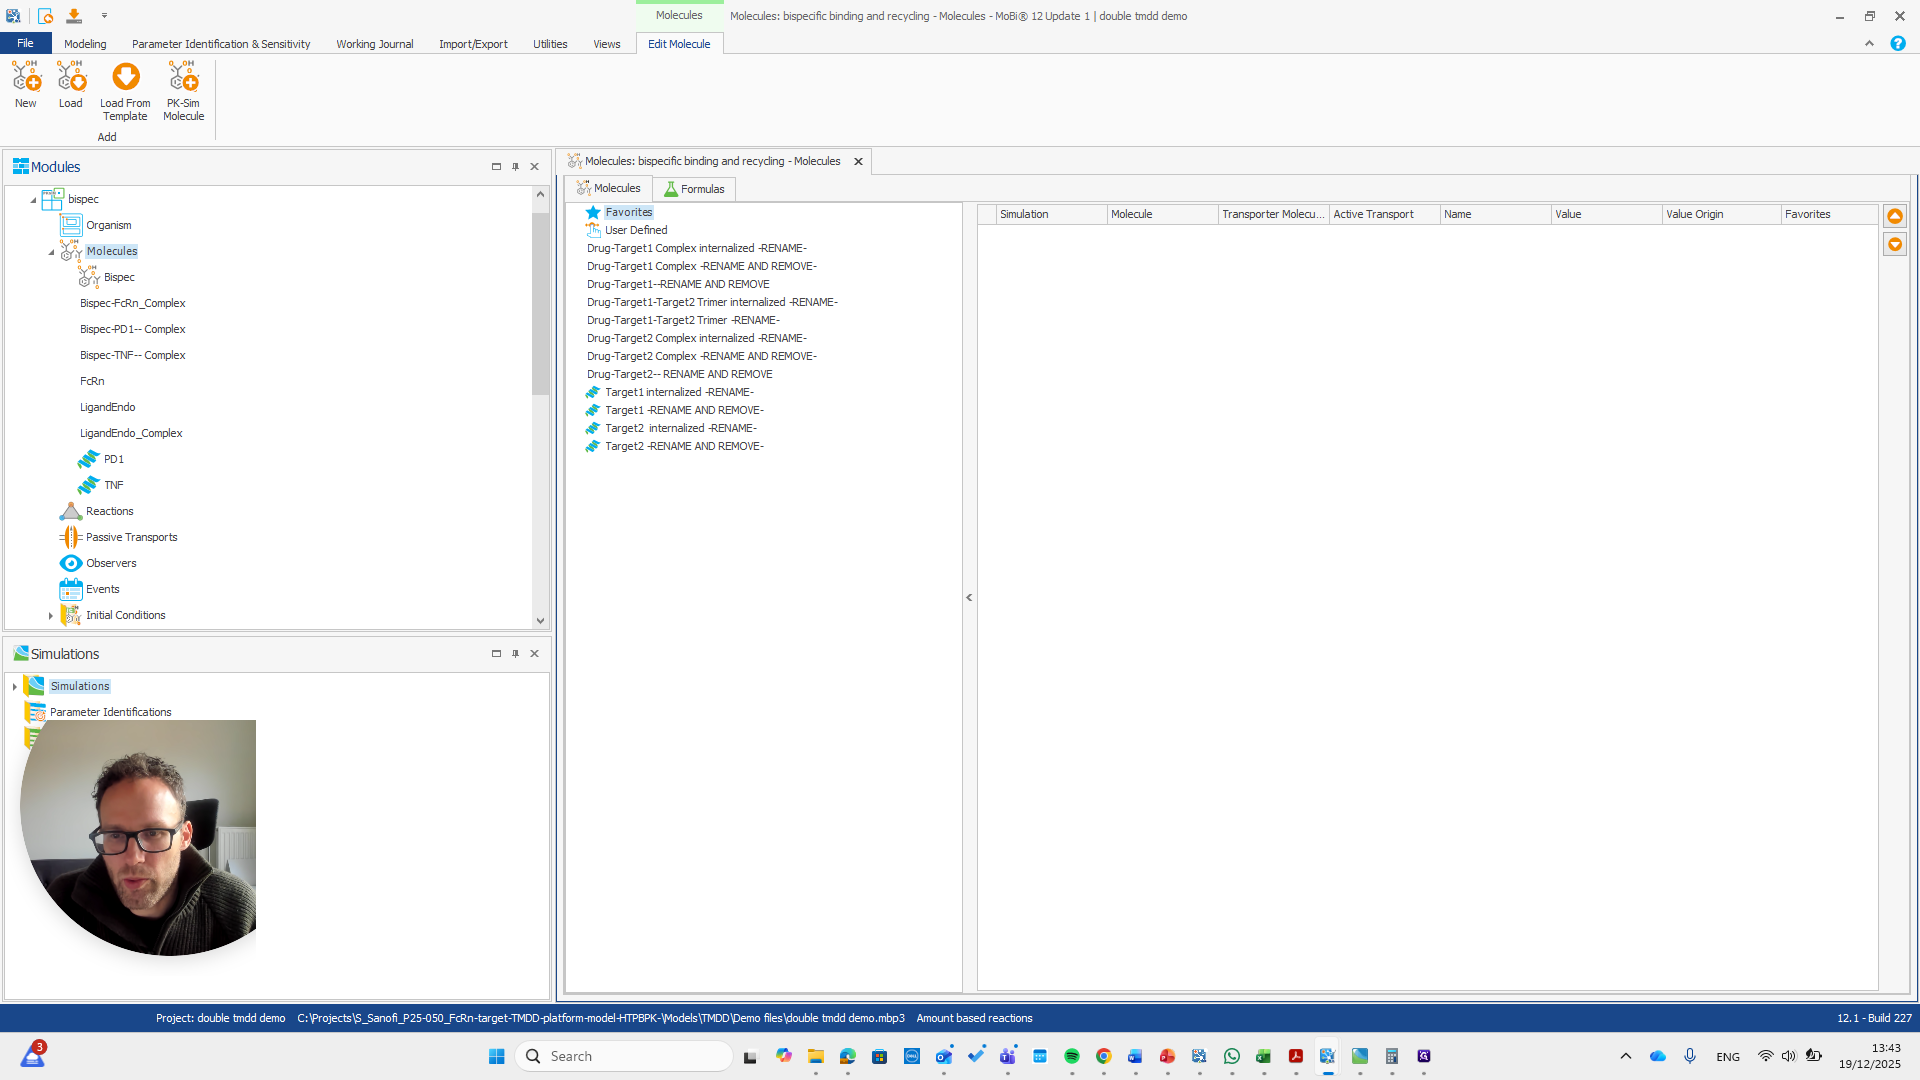Collapse the Molecules tree node
The image size is (1920, 1080).
[51, 251]
